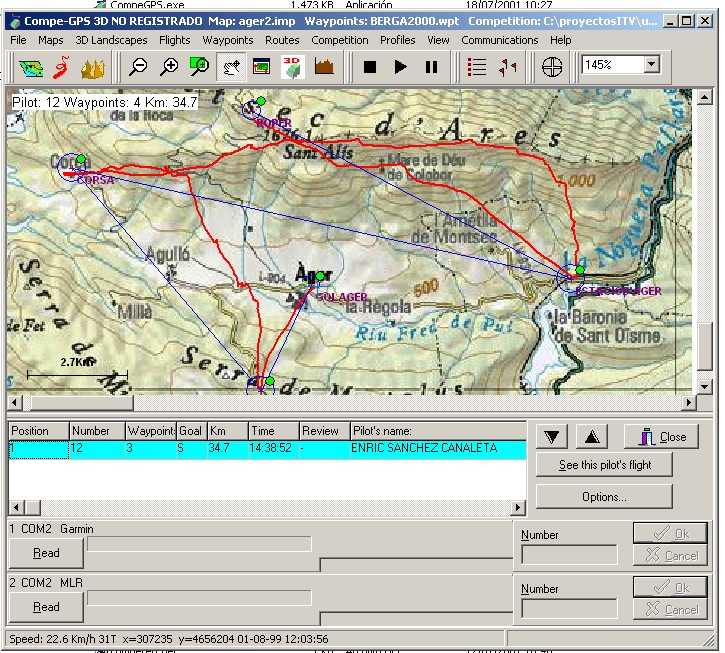
Task: Click the open map toolbar icon
Action: point(31,68)
